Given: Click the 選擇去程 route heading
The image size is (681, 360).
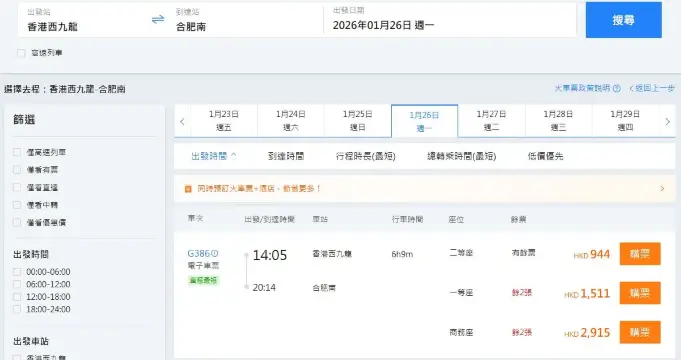Looking at the screenshot, I should click(x=65, y=89).
